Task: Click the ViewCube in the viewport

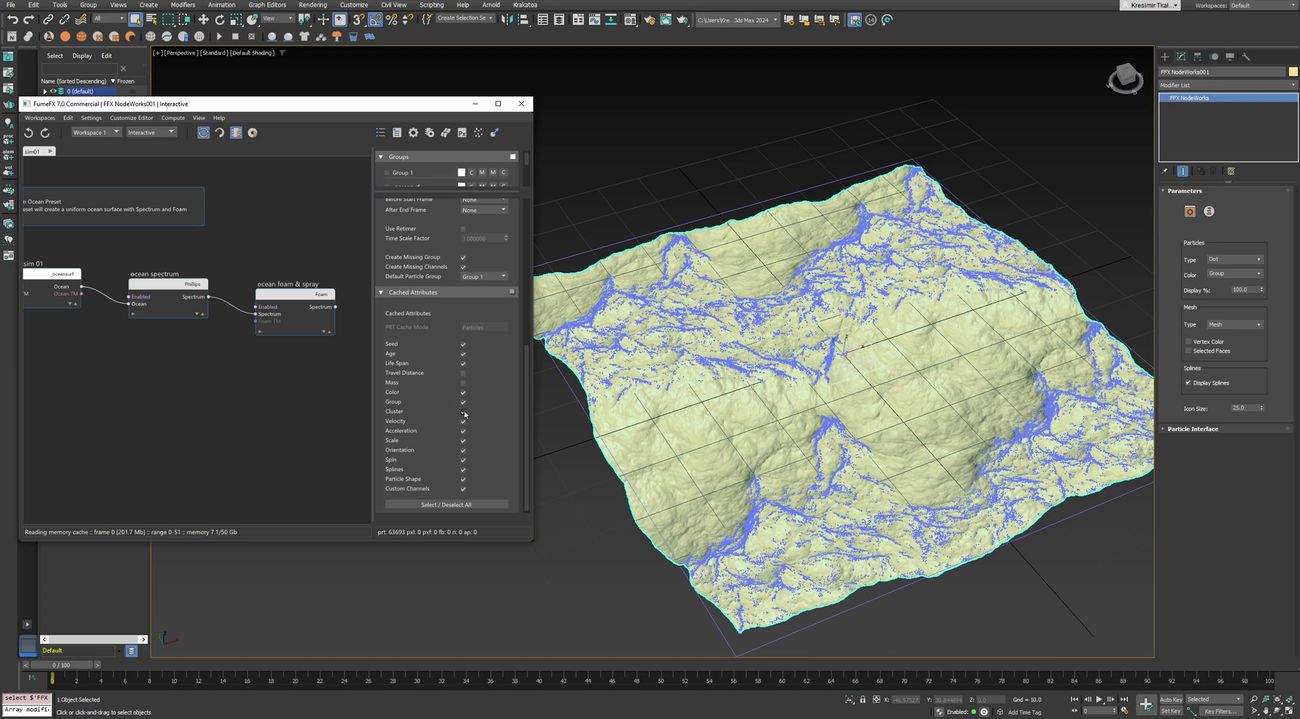Action: pos(1125,78)
